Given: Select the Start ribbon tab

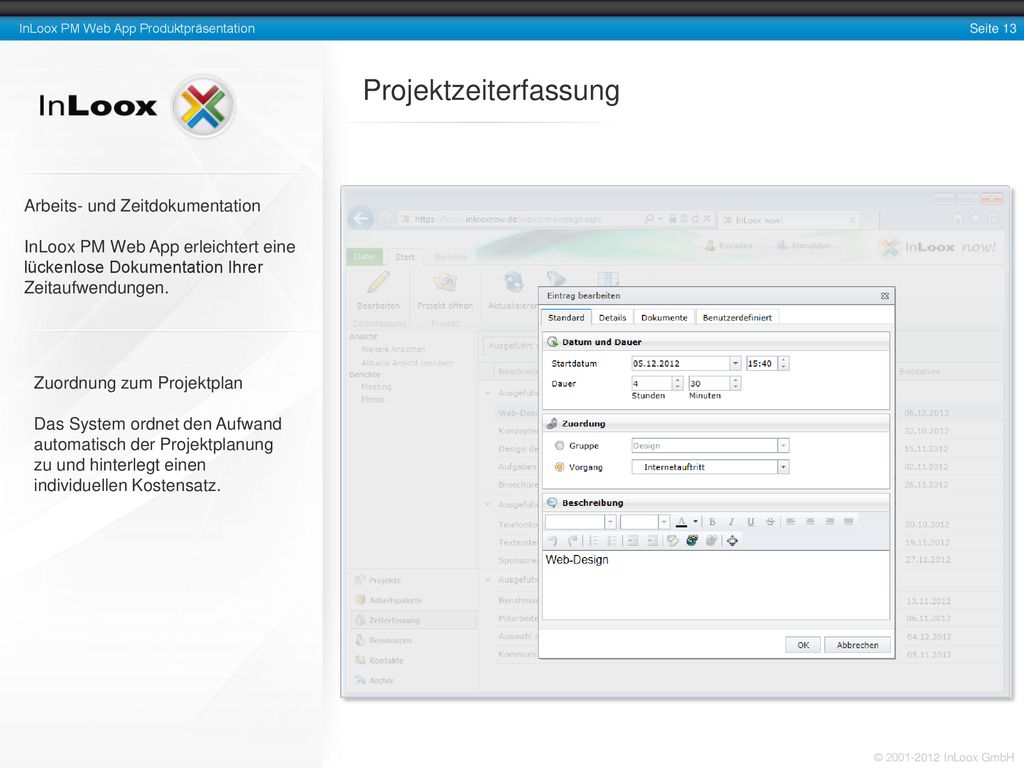Looking at the screenshot, I should click(404, 257).
